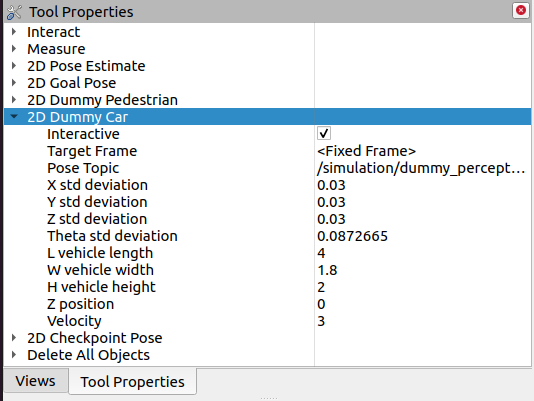
Task: Edit the L vehicle length value 4
Action: [423, 253]
